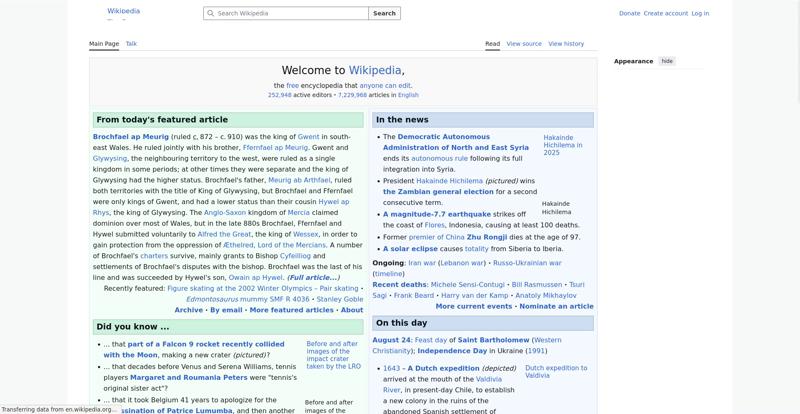Open the featured article Archive link
The height and width of the screenshot is (414, 800).
(x=189, y=310)
